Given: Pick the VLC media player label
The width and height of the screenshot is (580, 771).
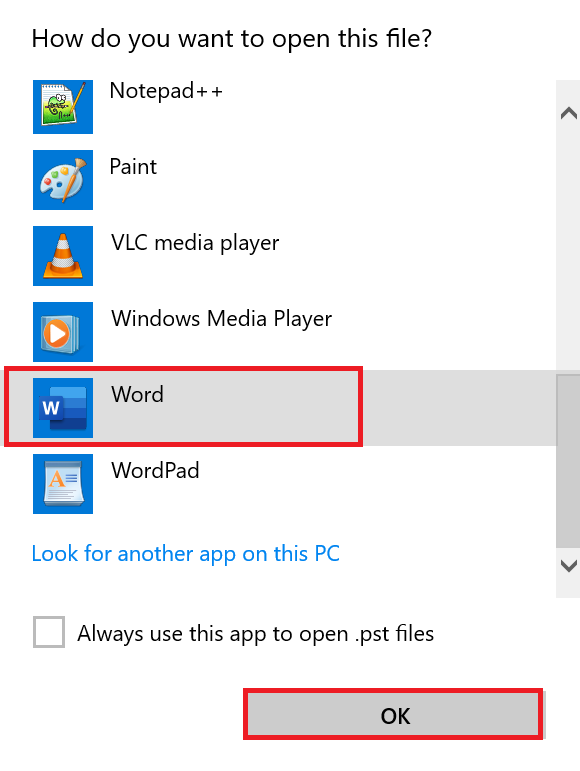Looking at the screenshot, I should (x=195, y=243).
